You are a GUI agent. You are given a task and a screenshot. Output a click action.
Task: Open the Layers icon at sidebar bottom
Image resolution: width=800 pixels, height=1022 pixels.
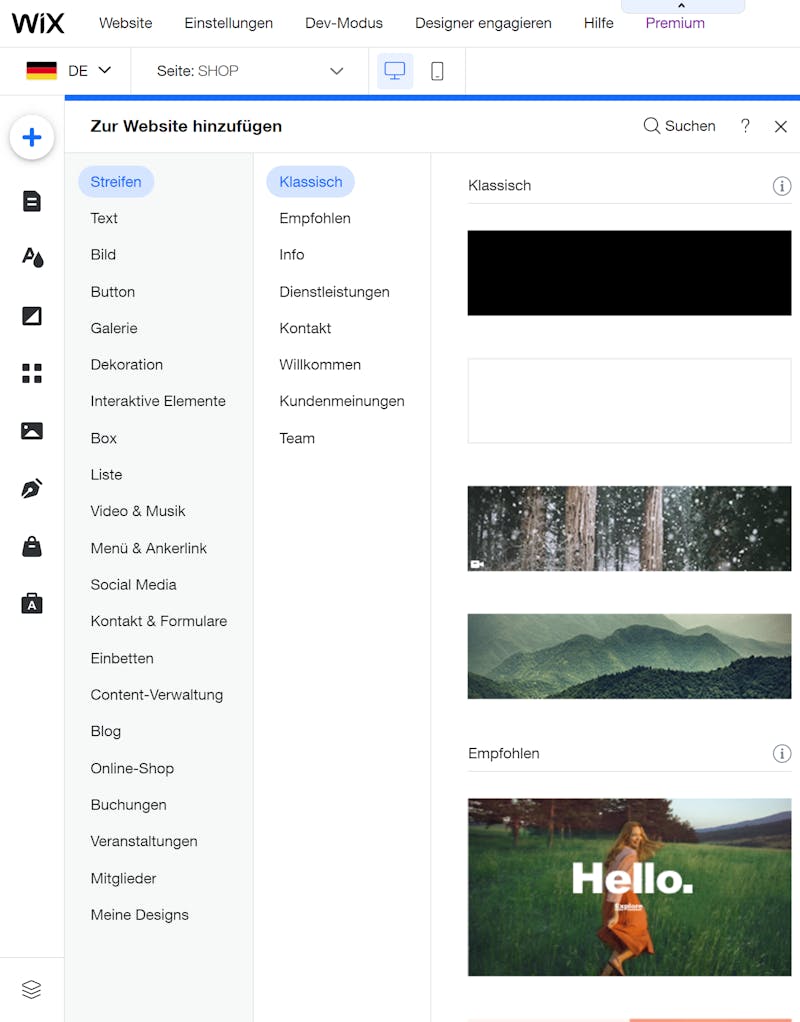tap(31, 989)
